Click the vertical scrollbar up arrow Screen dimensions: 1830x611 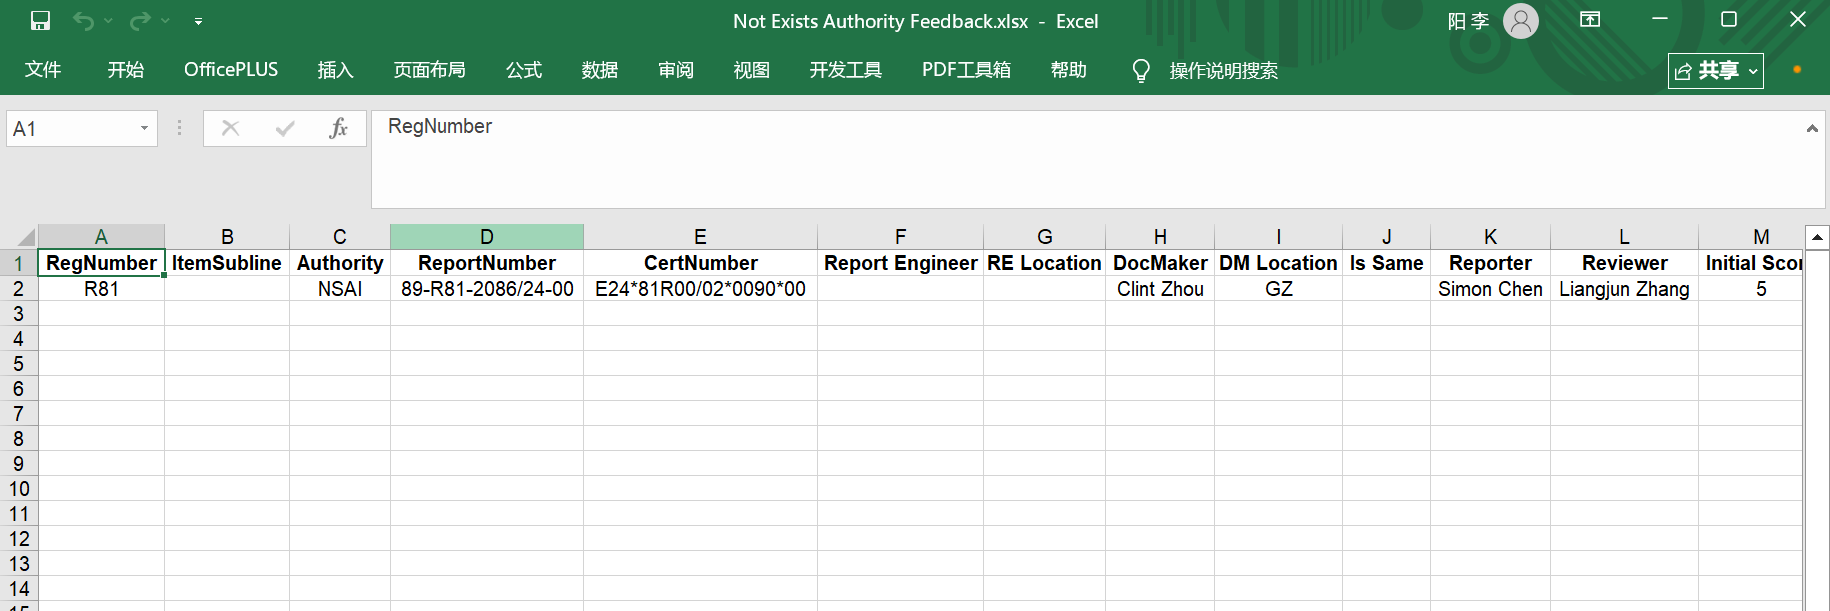1817,237
